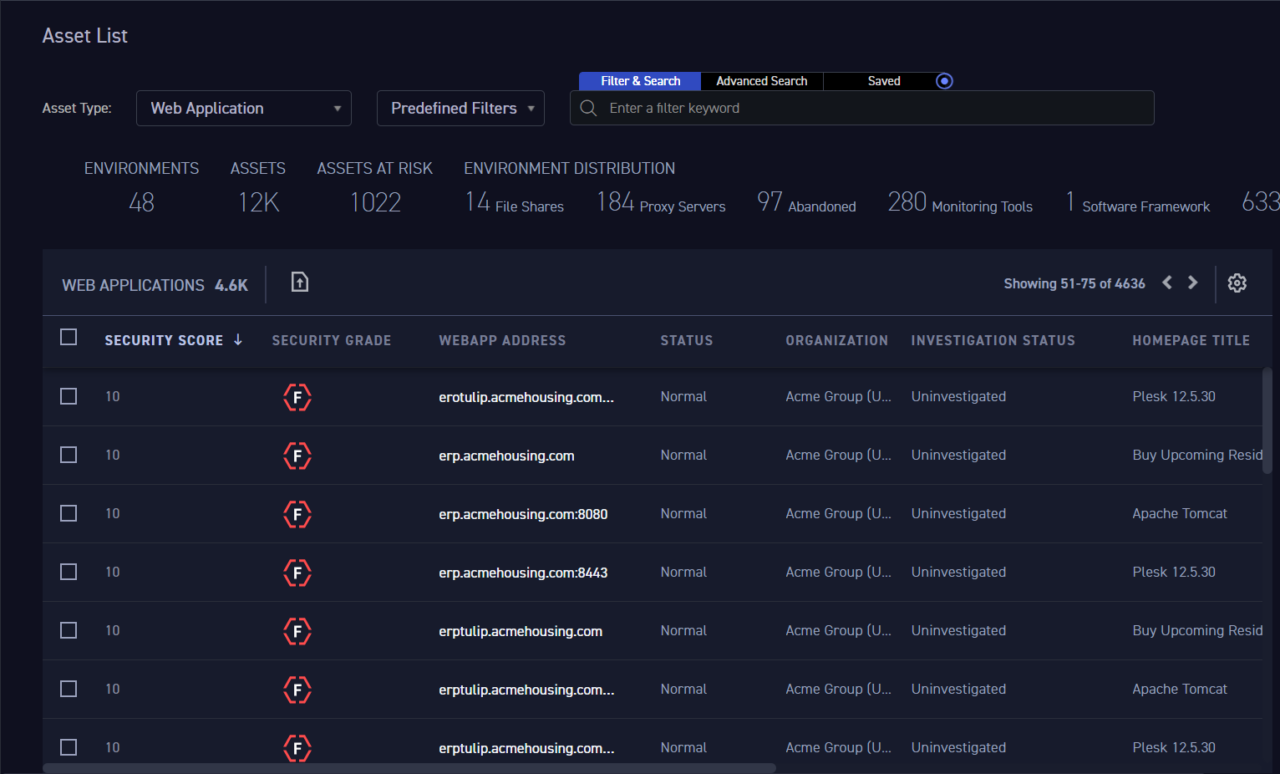Click the sort arrow on Security Score column
The image size is (1280, 774).
coord(238,340)
